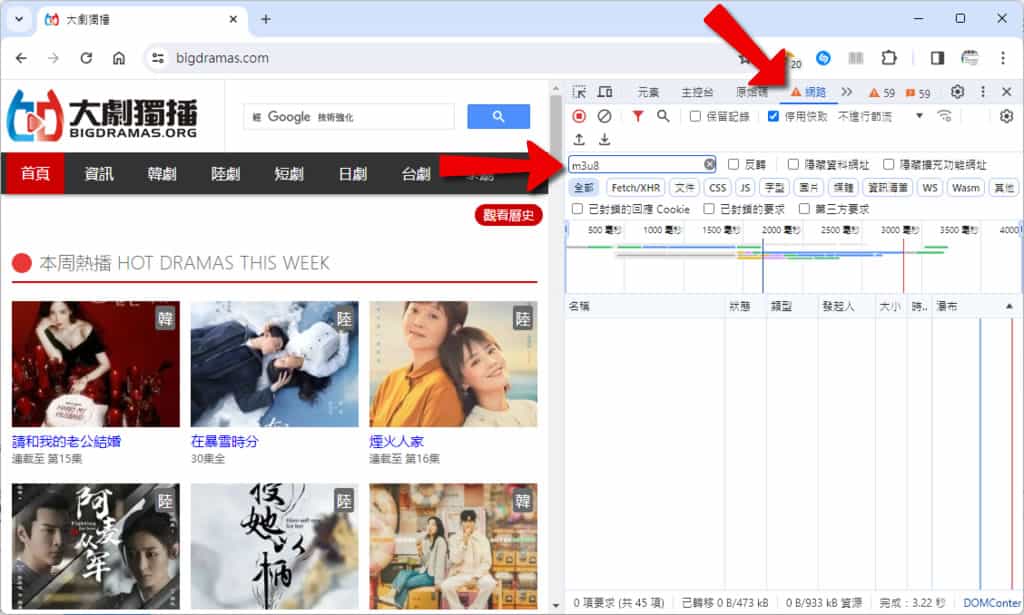
Task: Select the 首頁 navigation item
Action: (34, 174)
